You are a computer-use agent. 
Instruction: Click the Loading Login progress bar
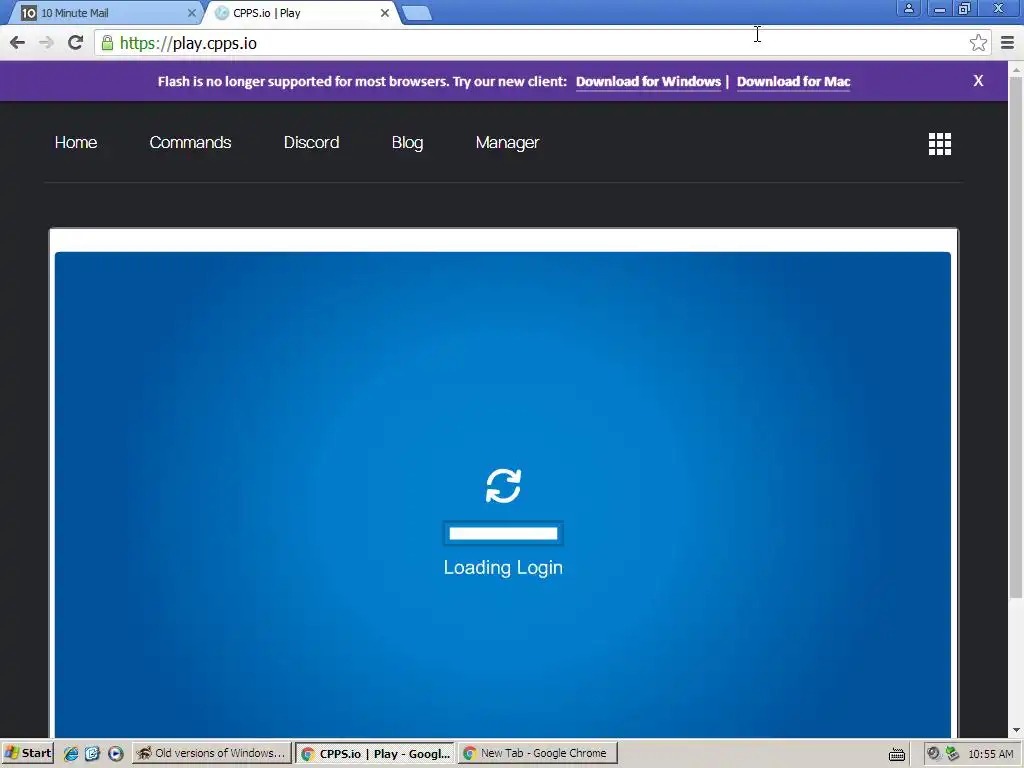click(x=504, y=534)
